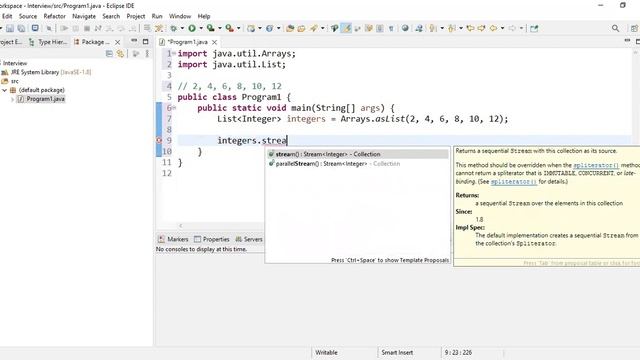Open a terminal with the console icon
The width and height of the screenshot is (640, 360).
(35, 28)
